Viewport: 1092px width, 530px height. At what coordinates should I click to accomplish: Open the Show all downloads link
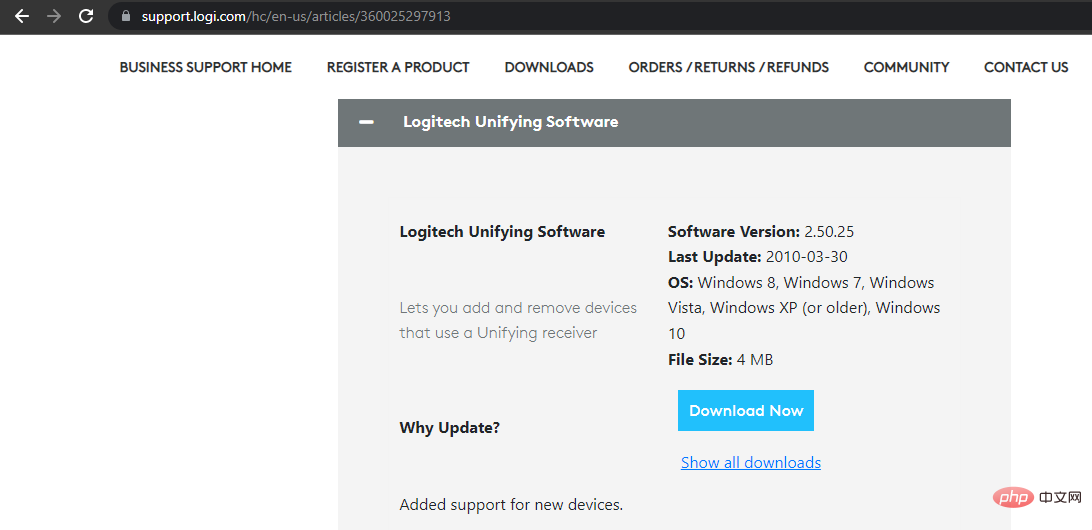coord(751,462)
